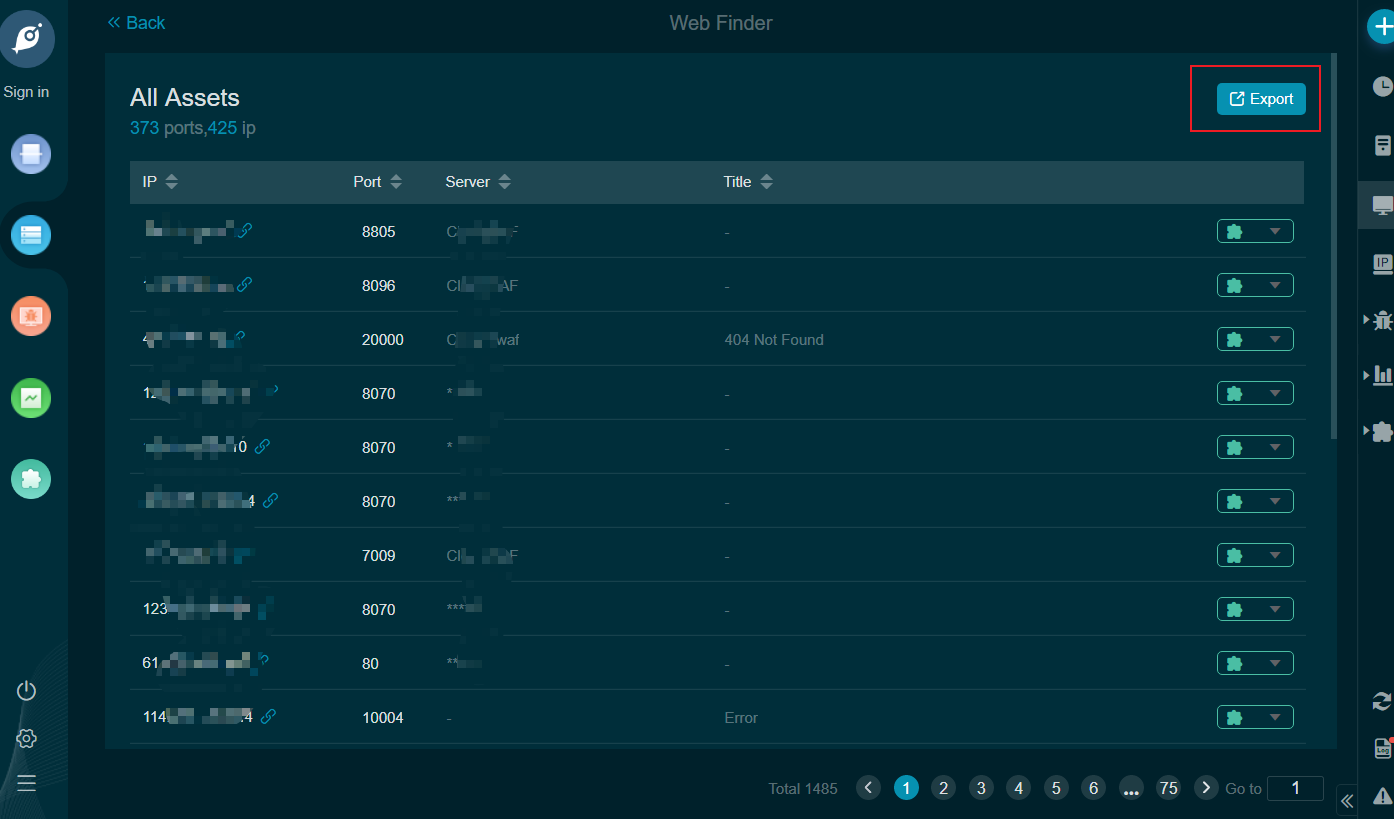The height and width of the screenshot is (819, 1394).
Task: Click the Goby logo avatar above Sign in
Action: [28, 39]
